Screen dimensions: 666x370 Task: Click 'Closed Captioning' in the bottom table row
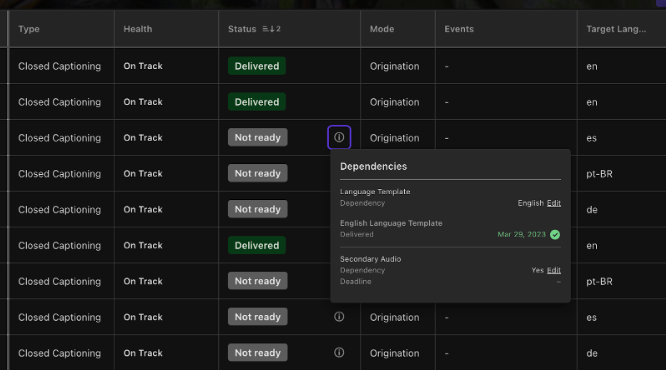click(59, 353)
